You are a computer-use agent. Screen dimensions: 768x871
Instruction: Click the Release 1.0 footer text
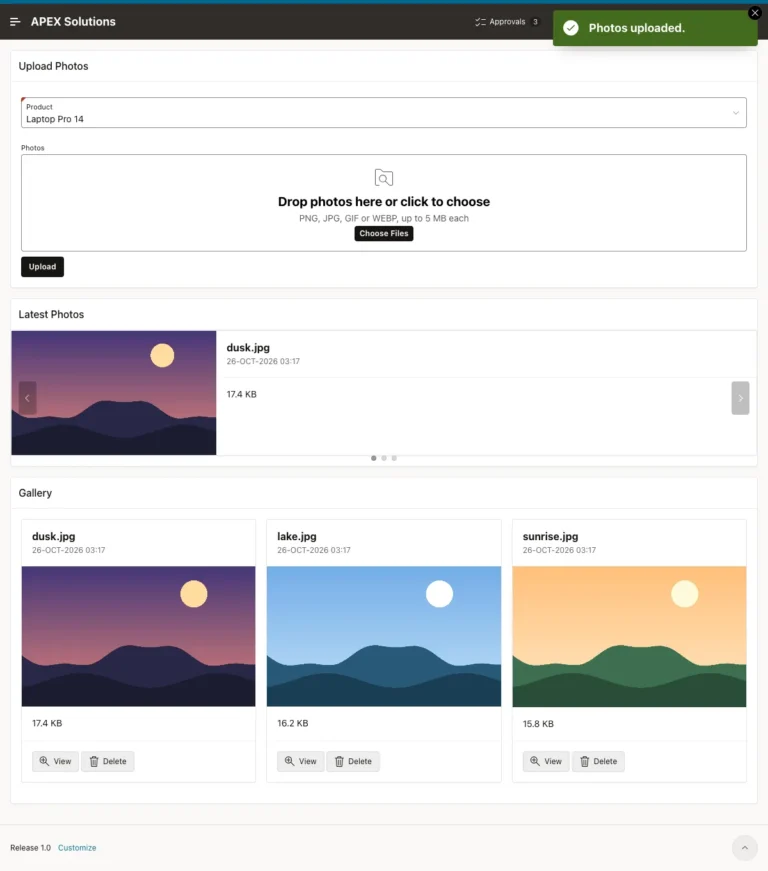point(31,848)
